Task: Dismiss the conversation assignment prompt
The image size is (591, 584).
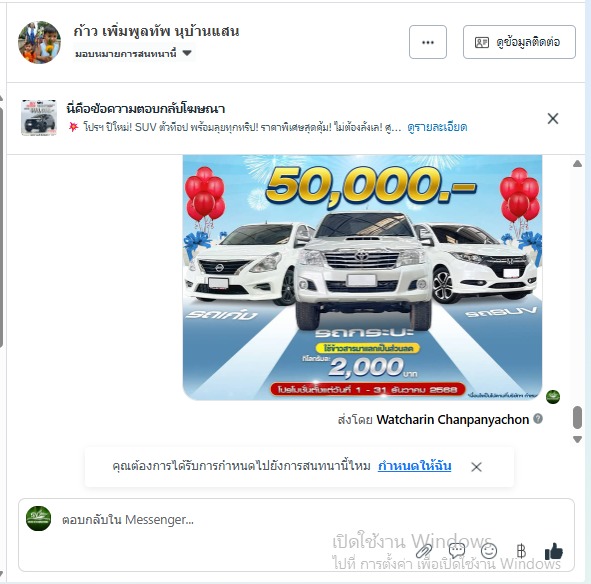Action: click(476, 467)
